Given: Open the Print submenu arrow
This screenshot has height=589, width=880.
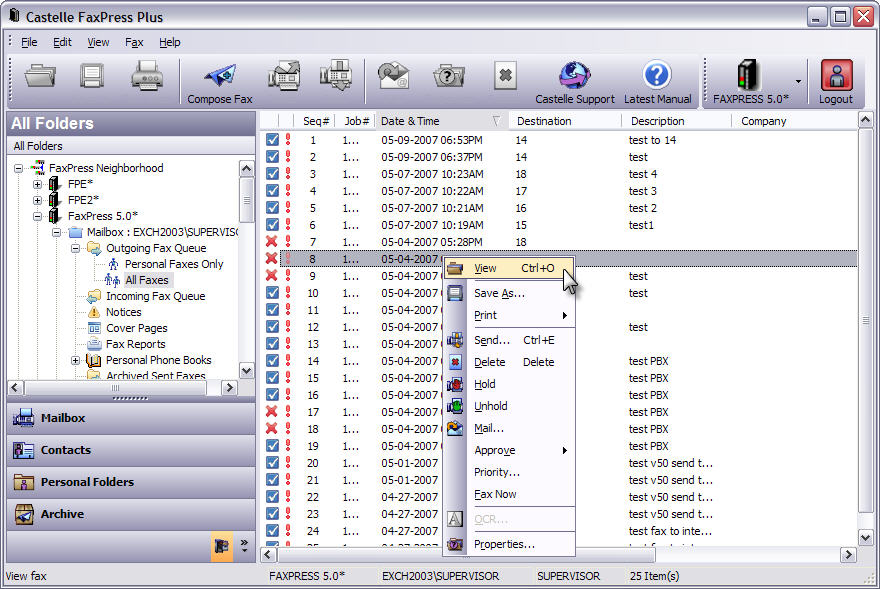Looking at the screenshot, I should tap(565, 315).
